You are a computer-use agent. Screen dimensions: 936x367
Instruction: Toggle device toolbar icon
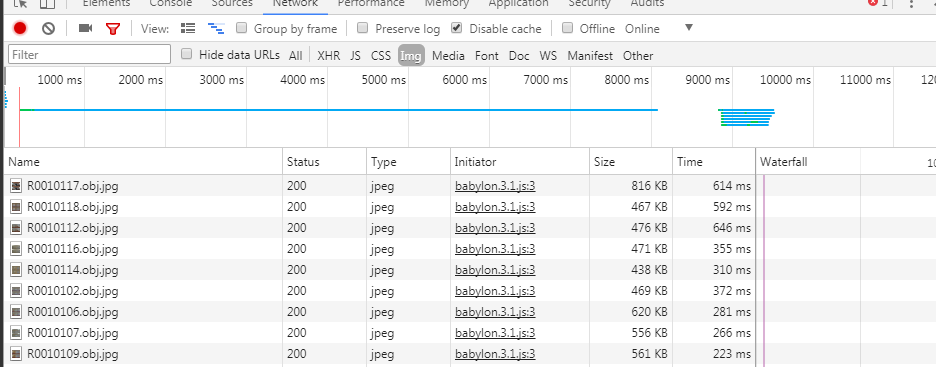pyautogui.click(x=47, y=4)
